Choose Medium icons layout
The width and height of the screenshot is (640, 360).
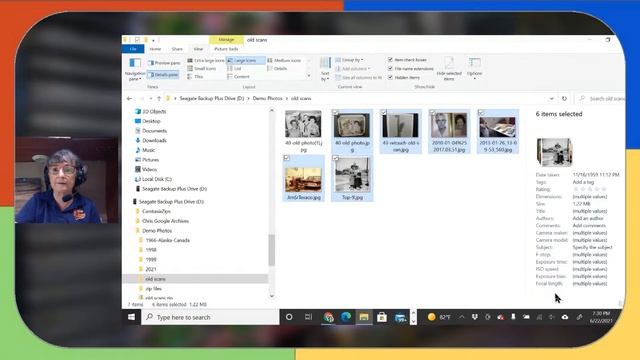[284, 60]
